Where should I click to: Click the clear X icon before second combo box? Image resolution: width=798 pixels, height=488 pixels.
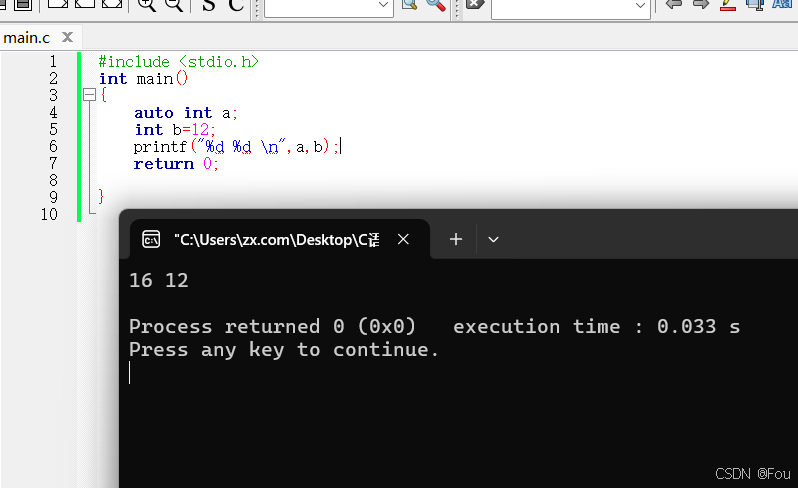pyautogui.click(x=475, y=4)
